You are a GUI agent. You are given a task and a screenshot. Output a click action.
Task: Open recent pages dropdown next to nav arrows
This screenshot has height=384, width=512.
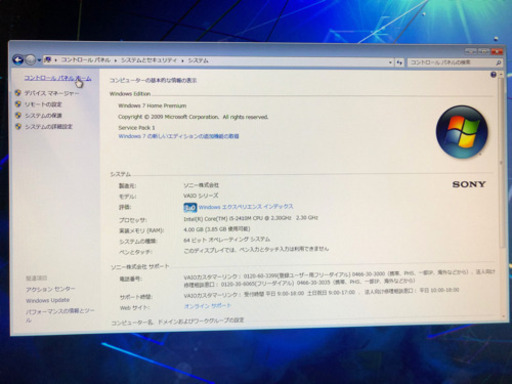(39, 60)
